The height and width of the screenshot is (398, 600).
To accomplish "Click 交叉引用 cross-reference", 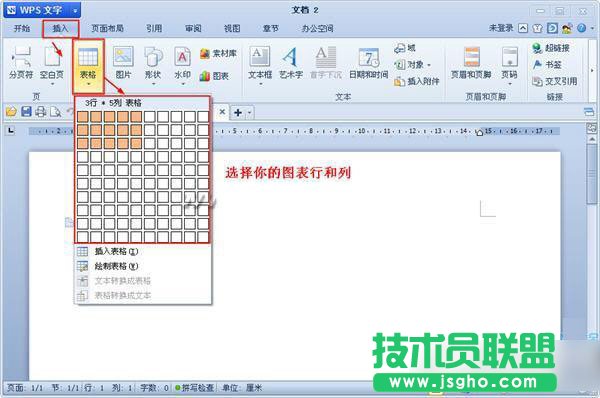I will 555,81.
